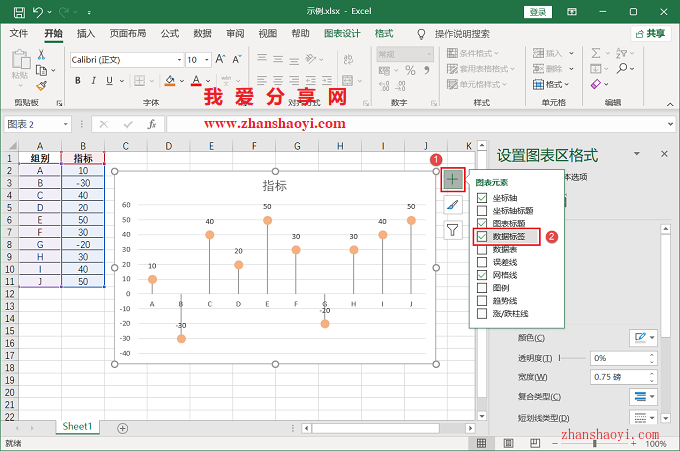
Task: Click the Clear eraser icon
Action: pyautogui.click(x=596, y=84)
